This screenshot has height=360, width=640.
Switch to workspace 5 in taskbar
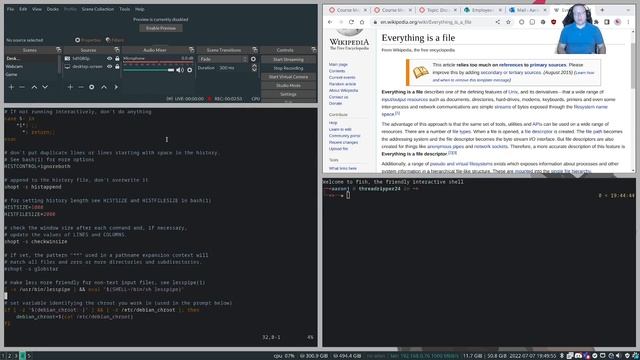click(29, 356)
